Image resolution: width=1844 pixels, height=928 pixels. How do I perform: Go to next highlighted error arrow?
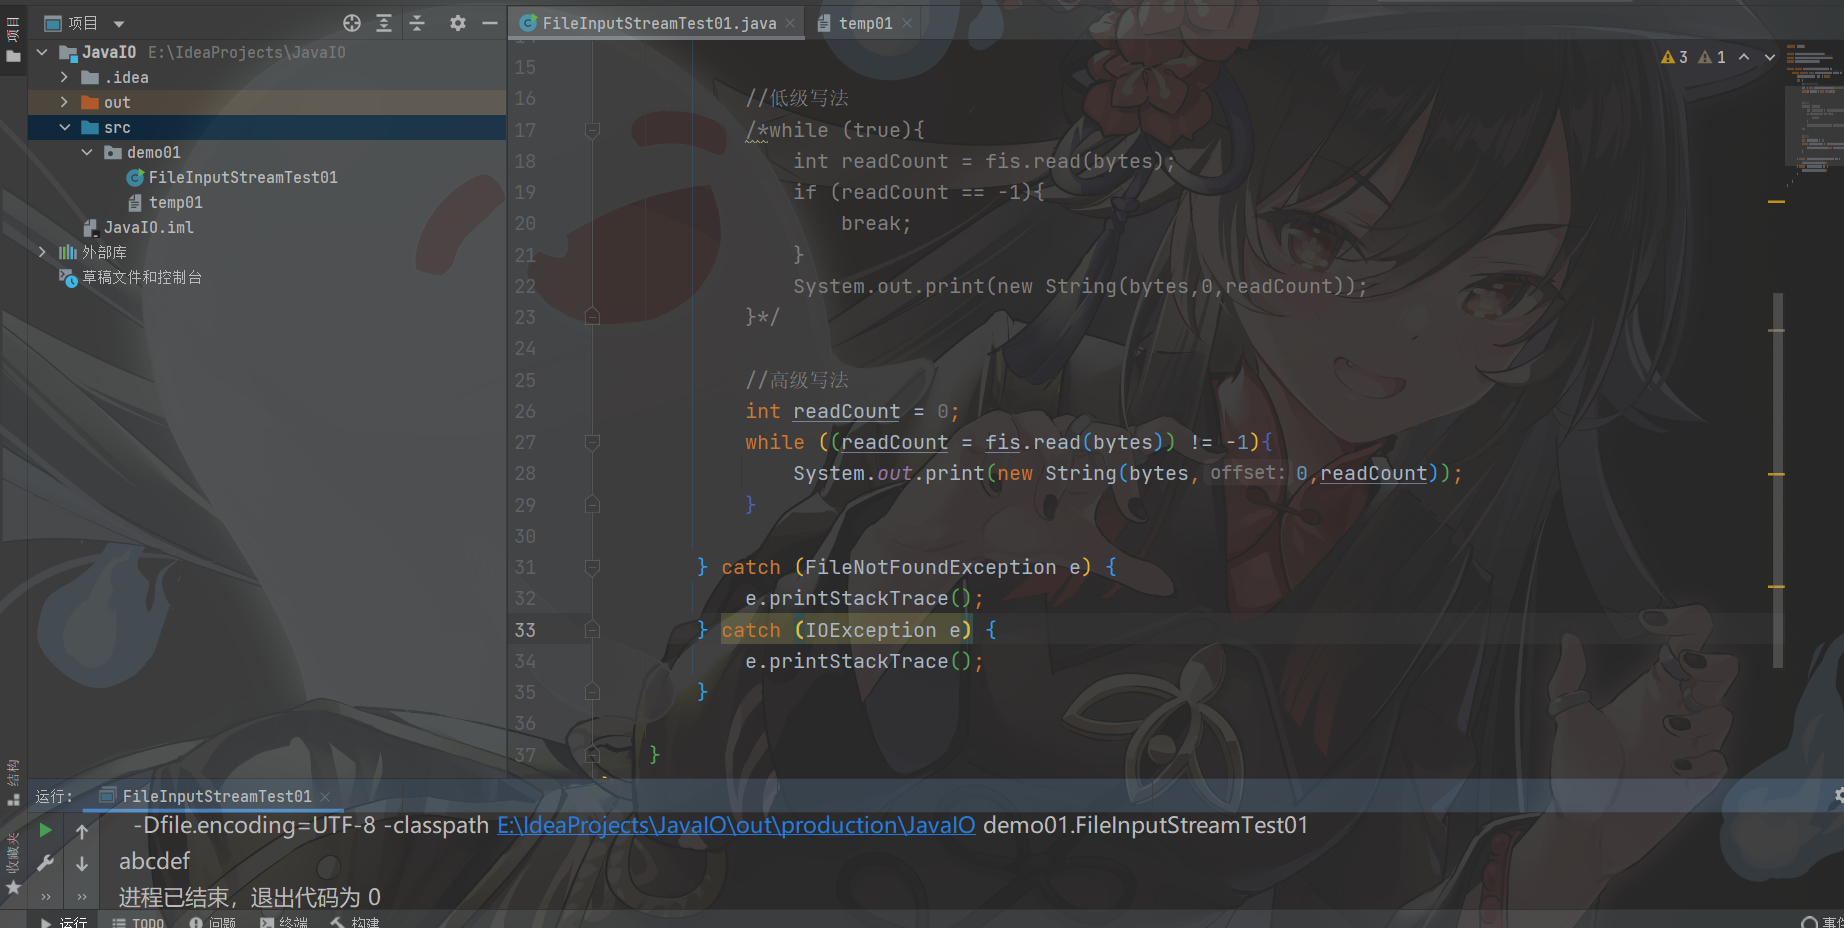pos(1770,57)
